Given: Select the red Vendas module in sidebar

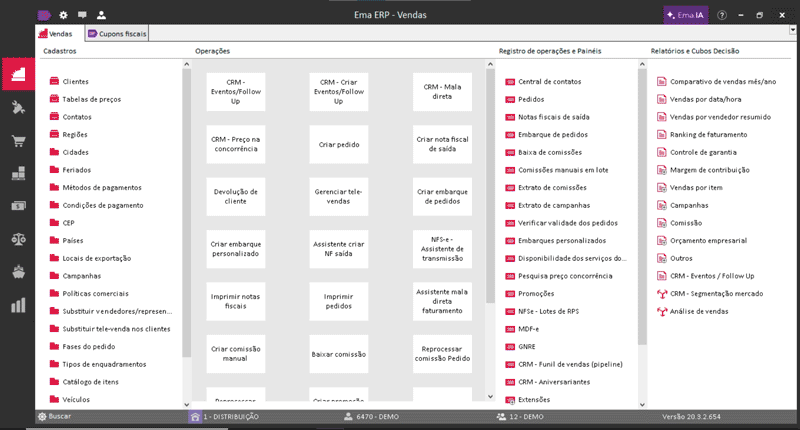Looking at the screenshot, I should [x=18, y=74].
